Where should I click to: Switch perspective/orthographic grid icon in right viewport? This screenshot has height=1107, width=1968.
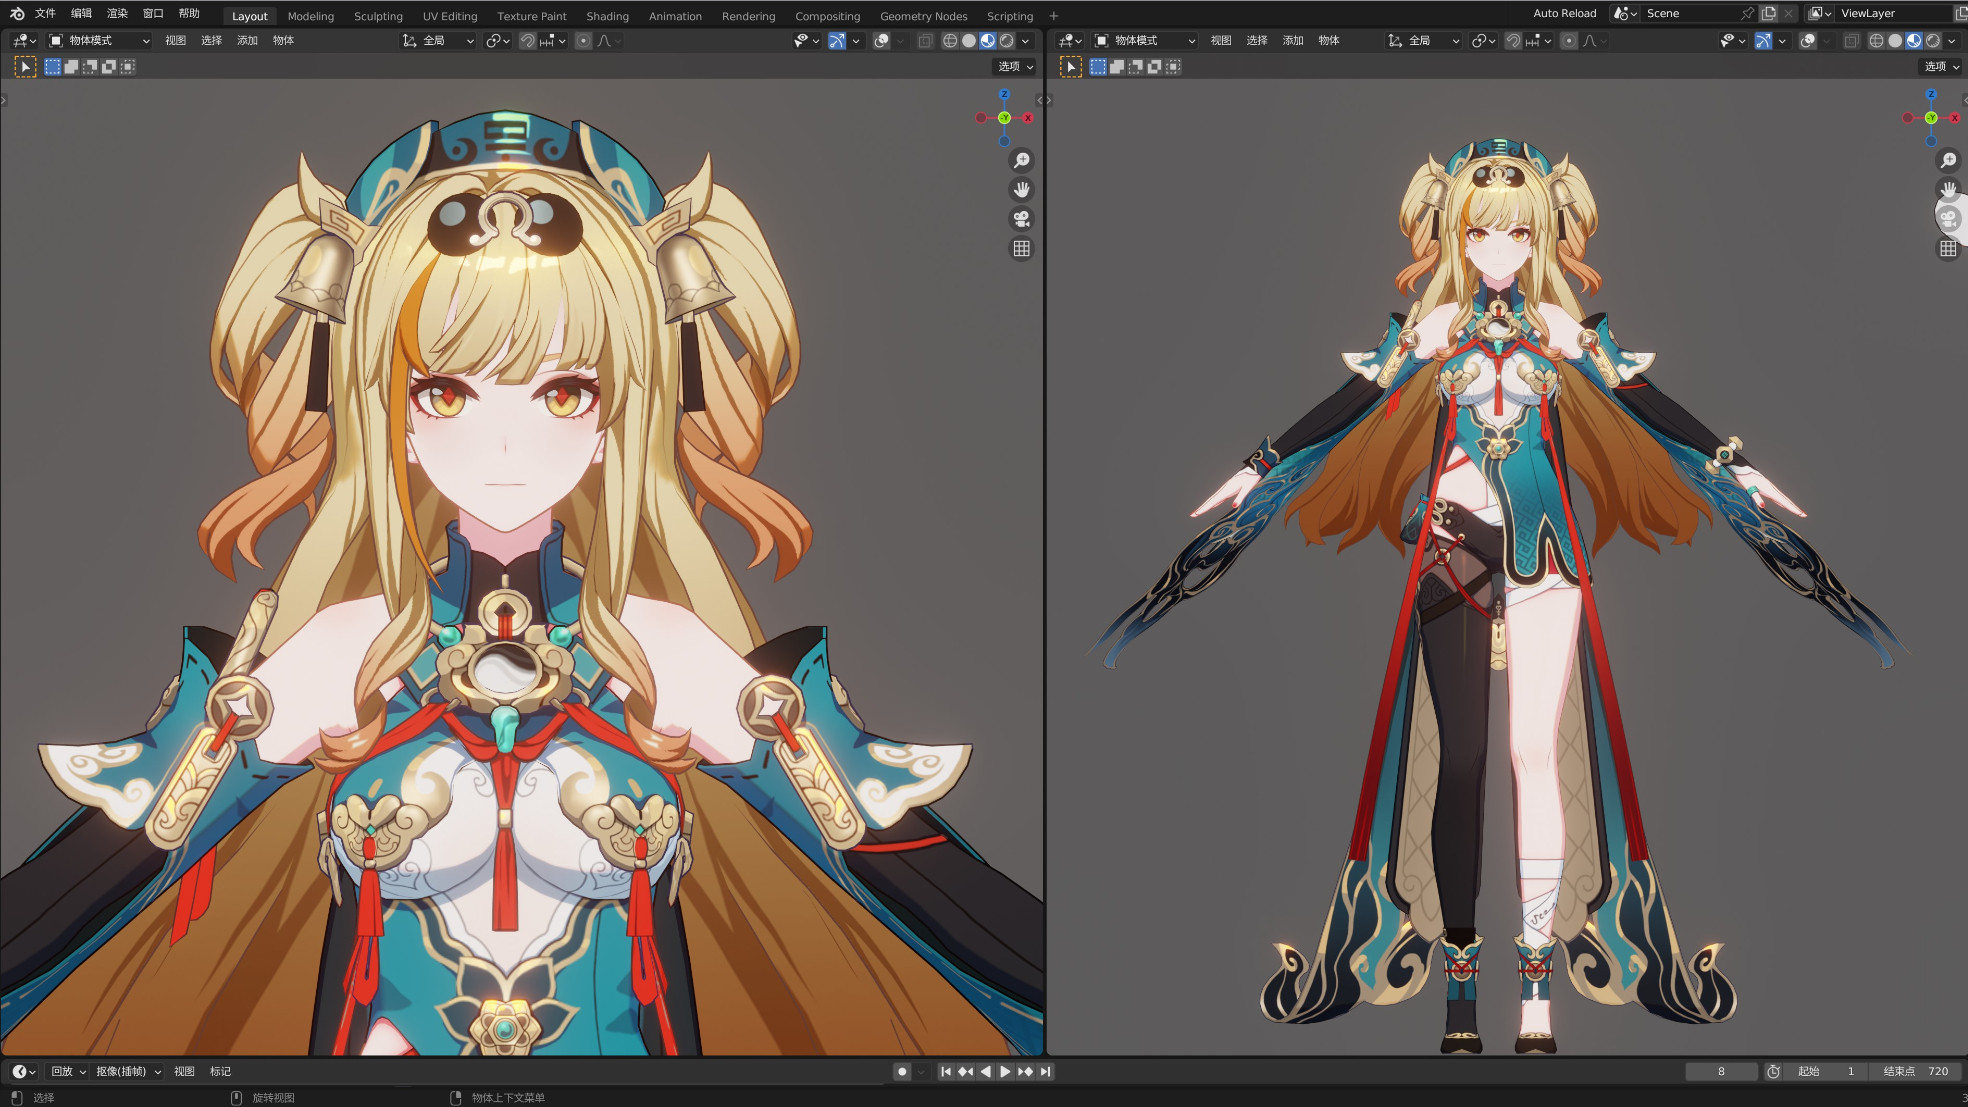(x=1947, y=249)
